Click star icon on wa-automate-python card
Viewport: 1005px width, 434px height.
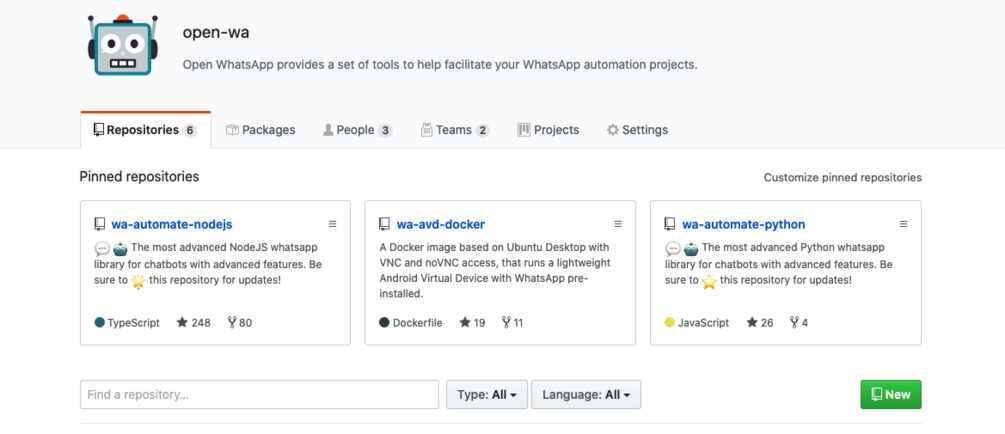(752, 323)
